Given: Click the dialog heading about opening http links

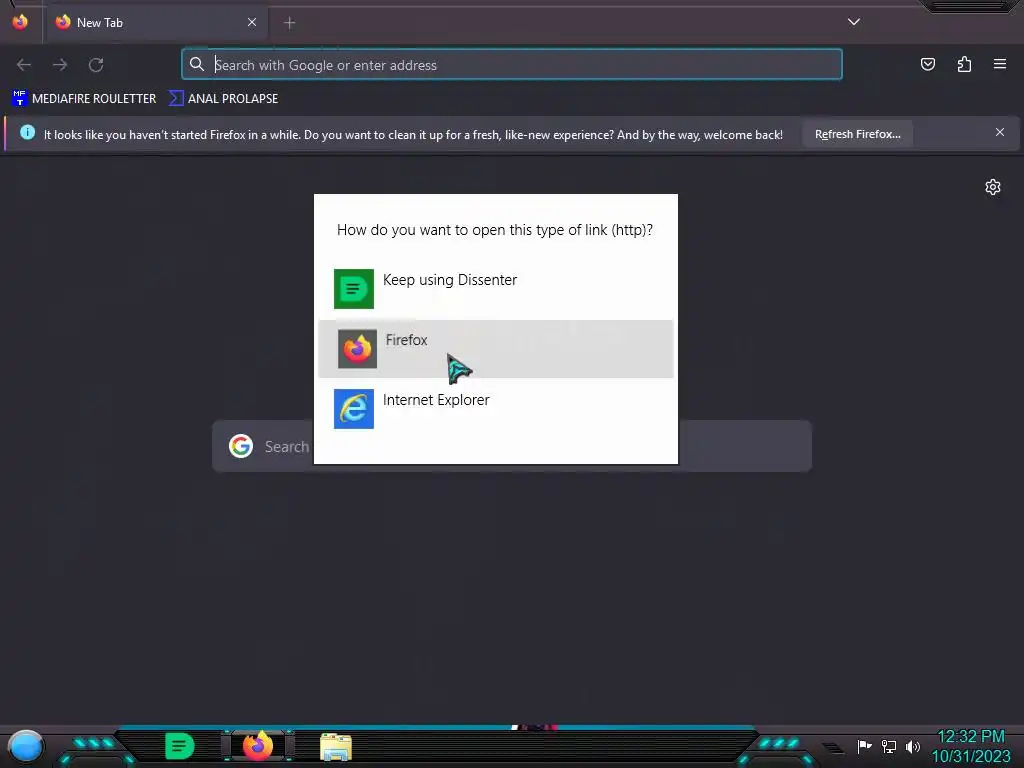Looking at the screenshot, I should [495, 230].
